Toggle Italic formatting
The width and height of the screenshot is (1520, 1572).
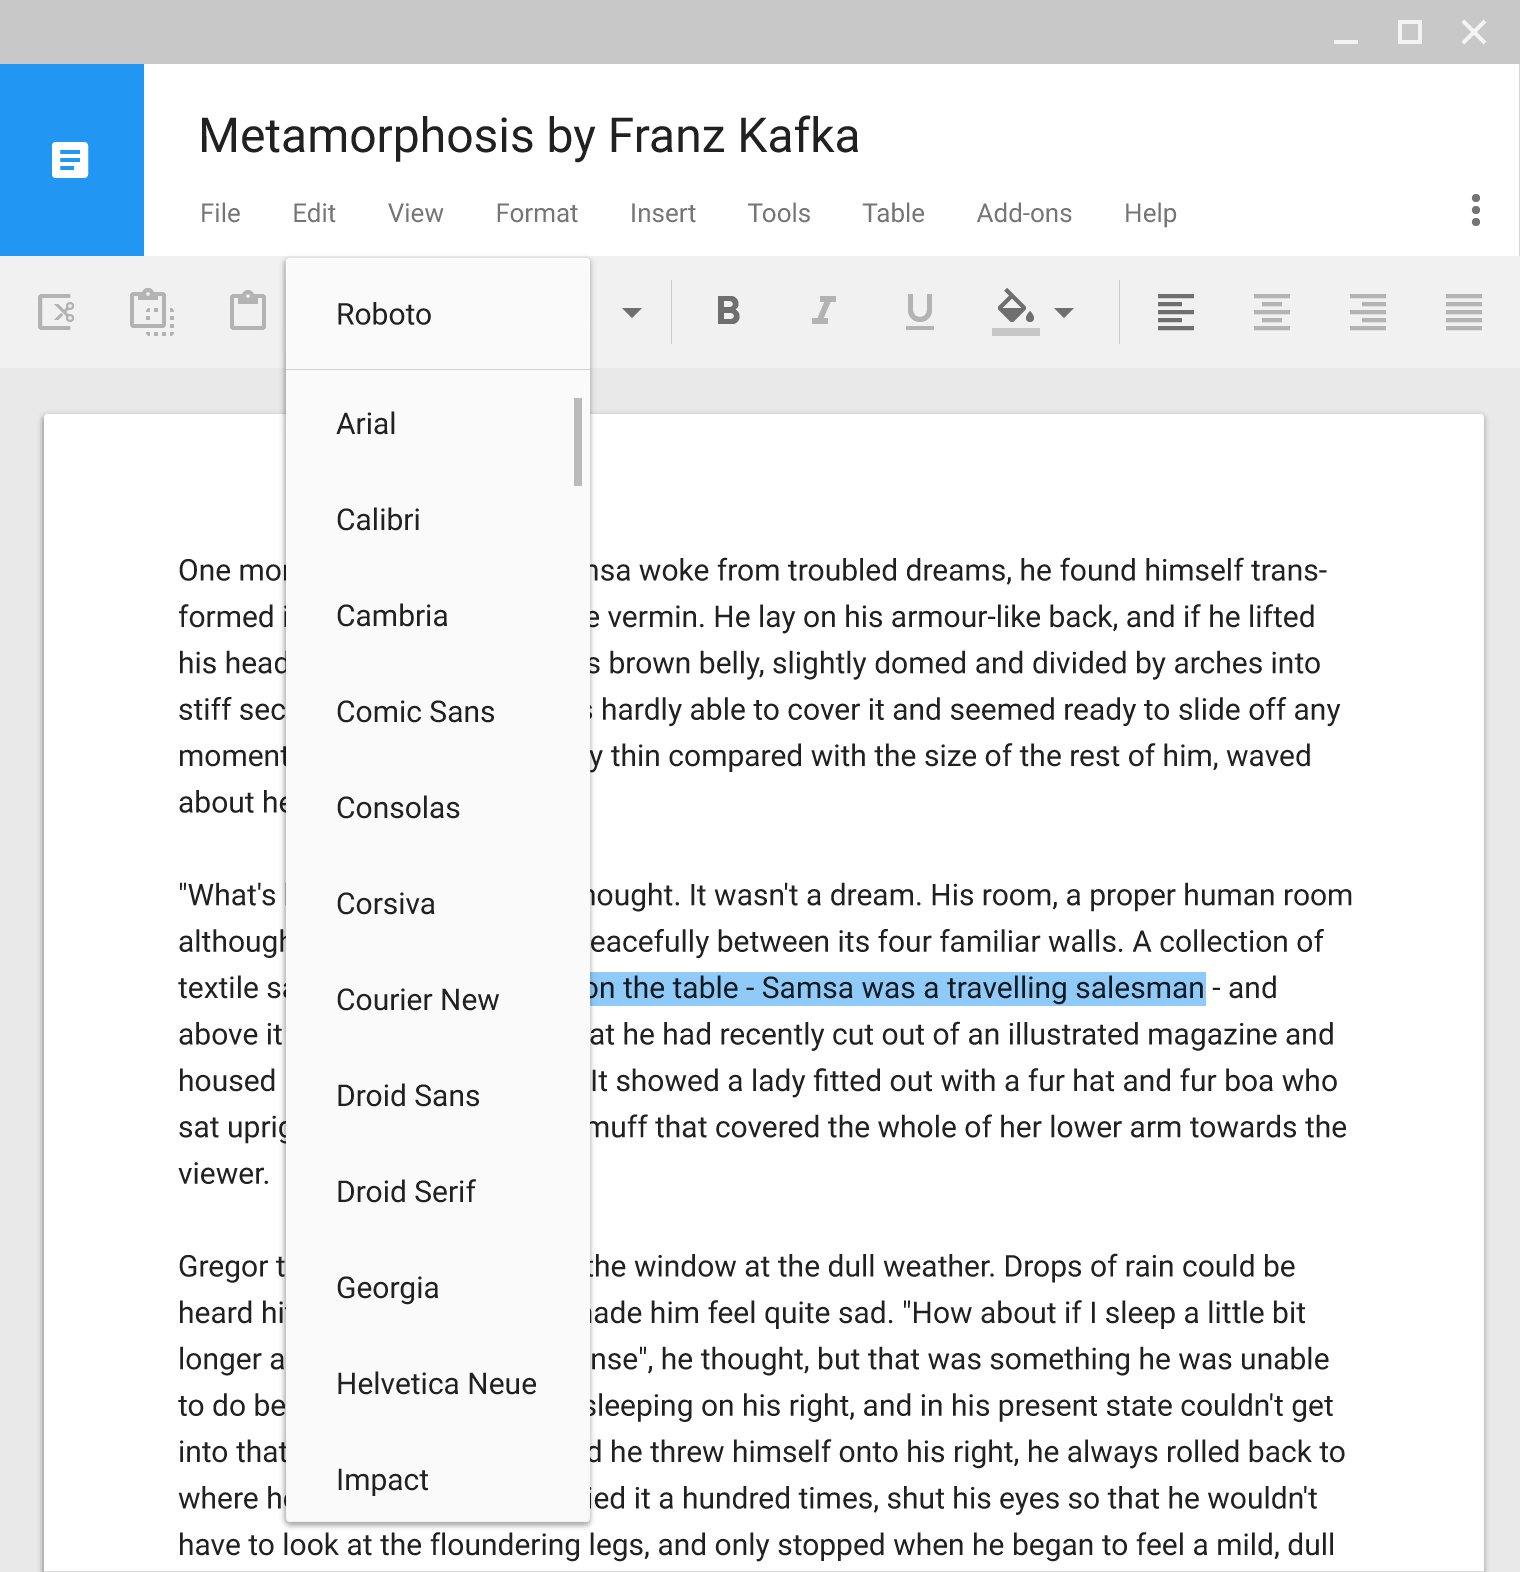tap(823, 311)
